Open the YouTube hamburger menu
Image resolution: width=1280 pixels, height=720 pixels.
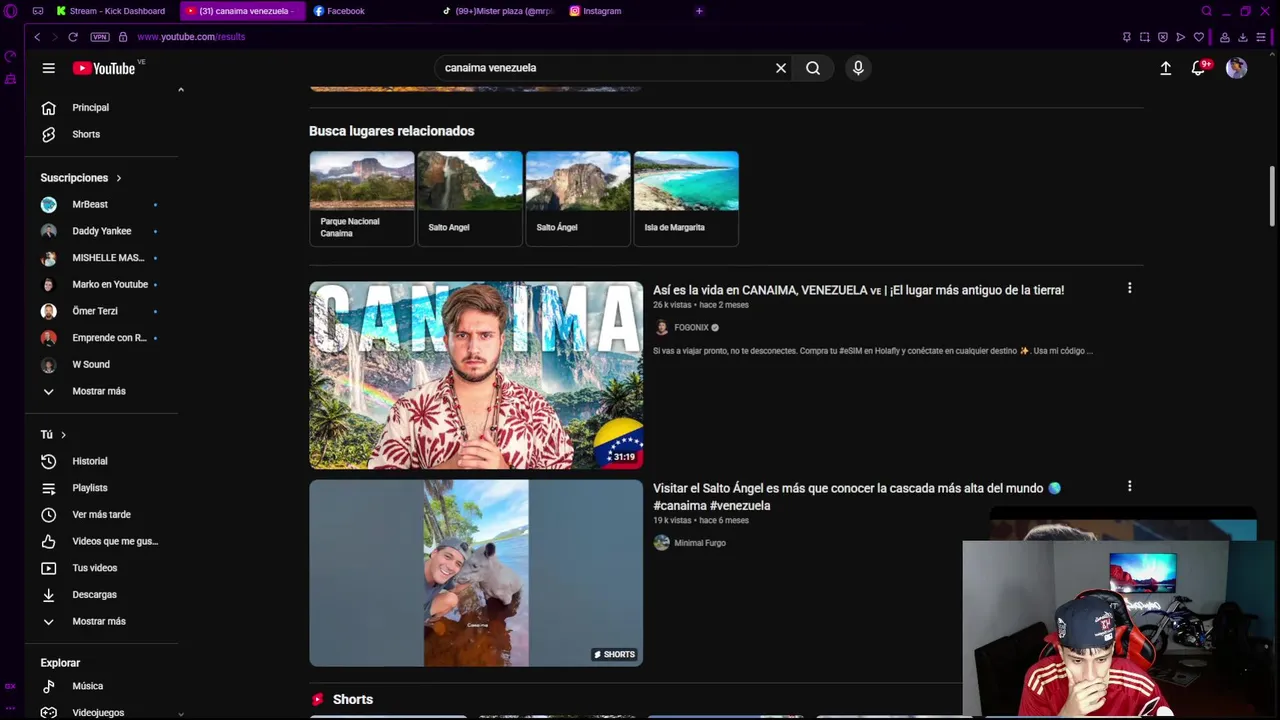click(x=48, y=68)
